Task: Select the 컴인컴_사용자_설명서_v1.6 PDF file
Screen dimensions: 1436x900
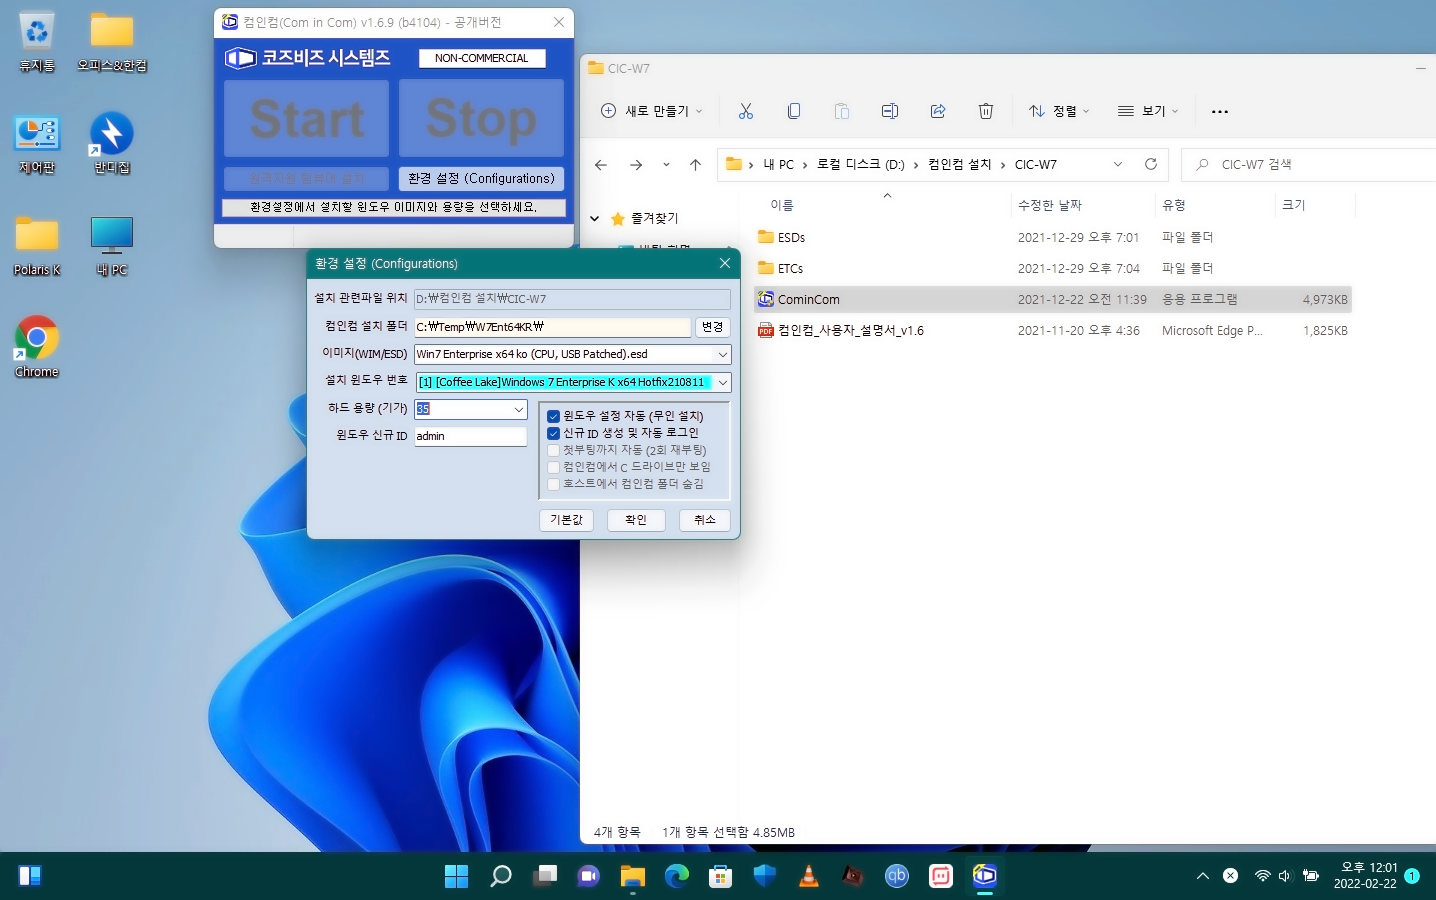Action: pyautogui.click(x=1053, y=331)
